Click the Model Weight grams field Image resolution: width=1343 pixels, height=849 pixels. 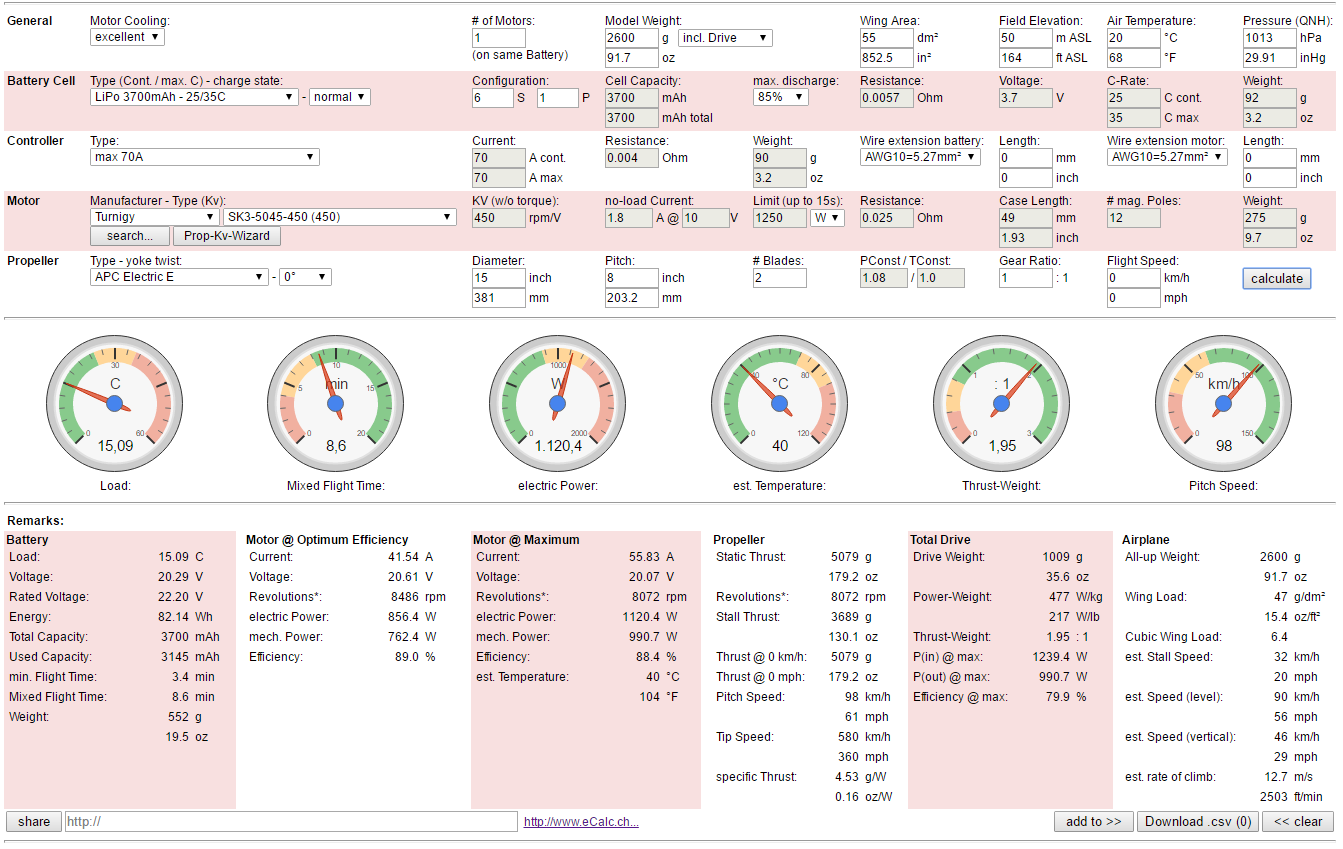(631, 38)
